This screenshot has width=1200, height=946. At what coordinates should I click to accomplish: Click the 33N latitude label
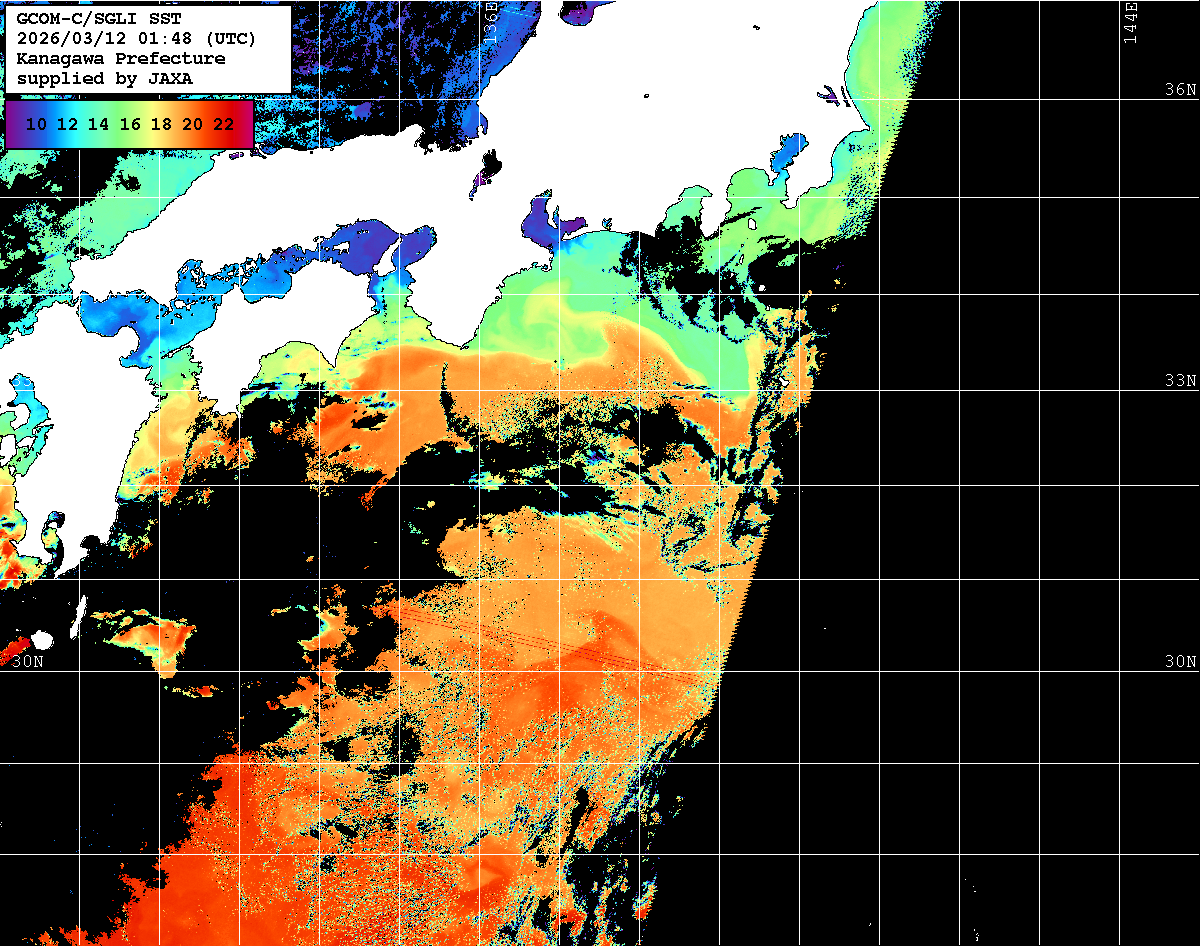(x=1180, y=381)
